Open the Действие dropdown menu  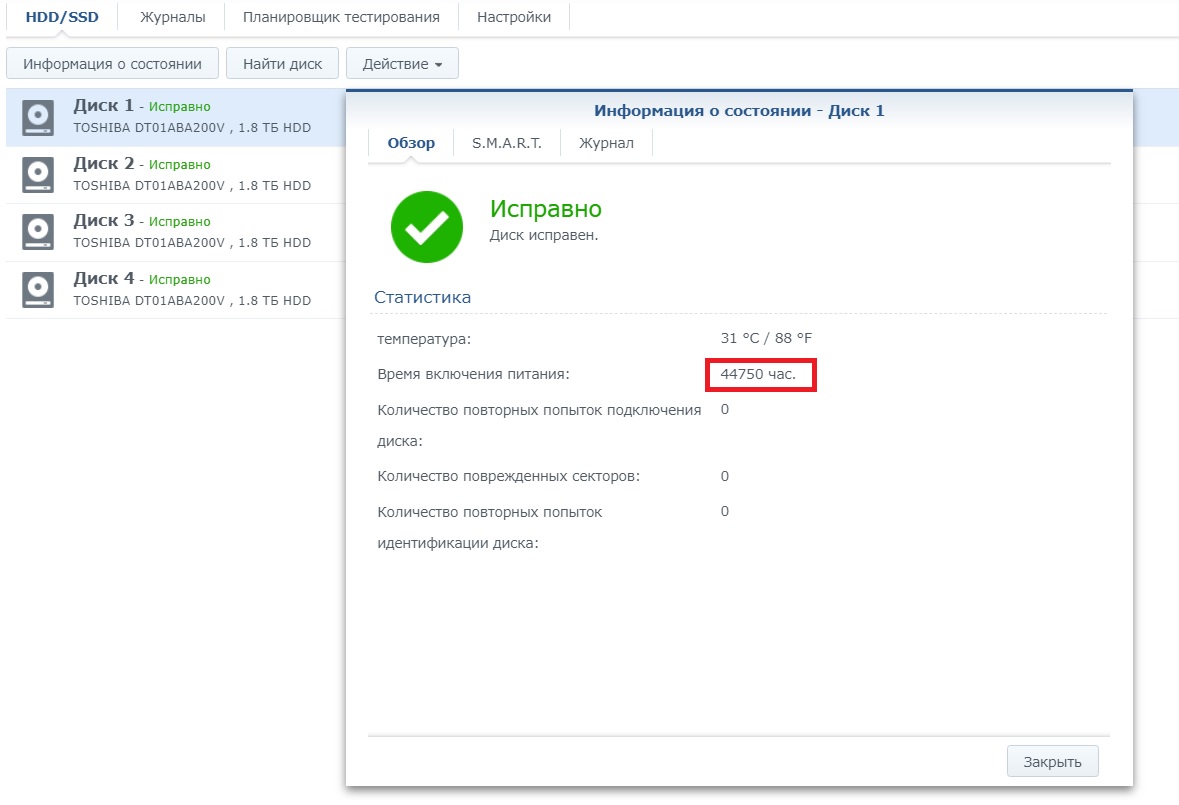(402, 64)
